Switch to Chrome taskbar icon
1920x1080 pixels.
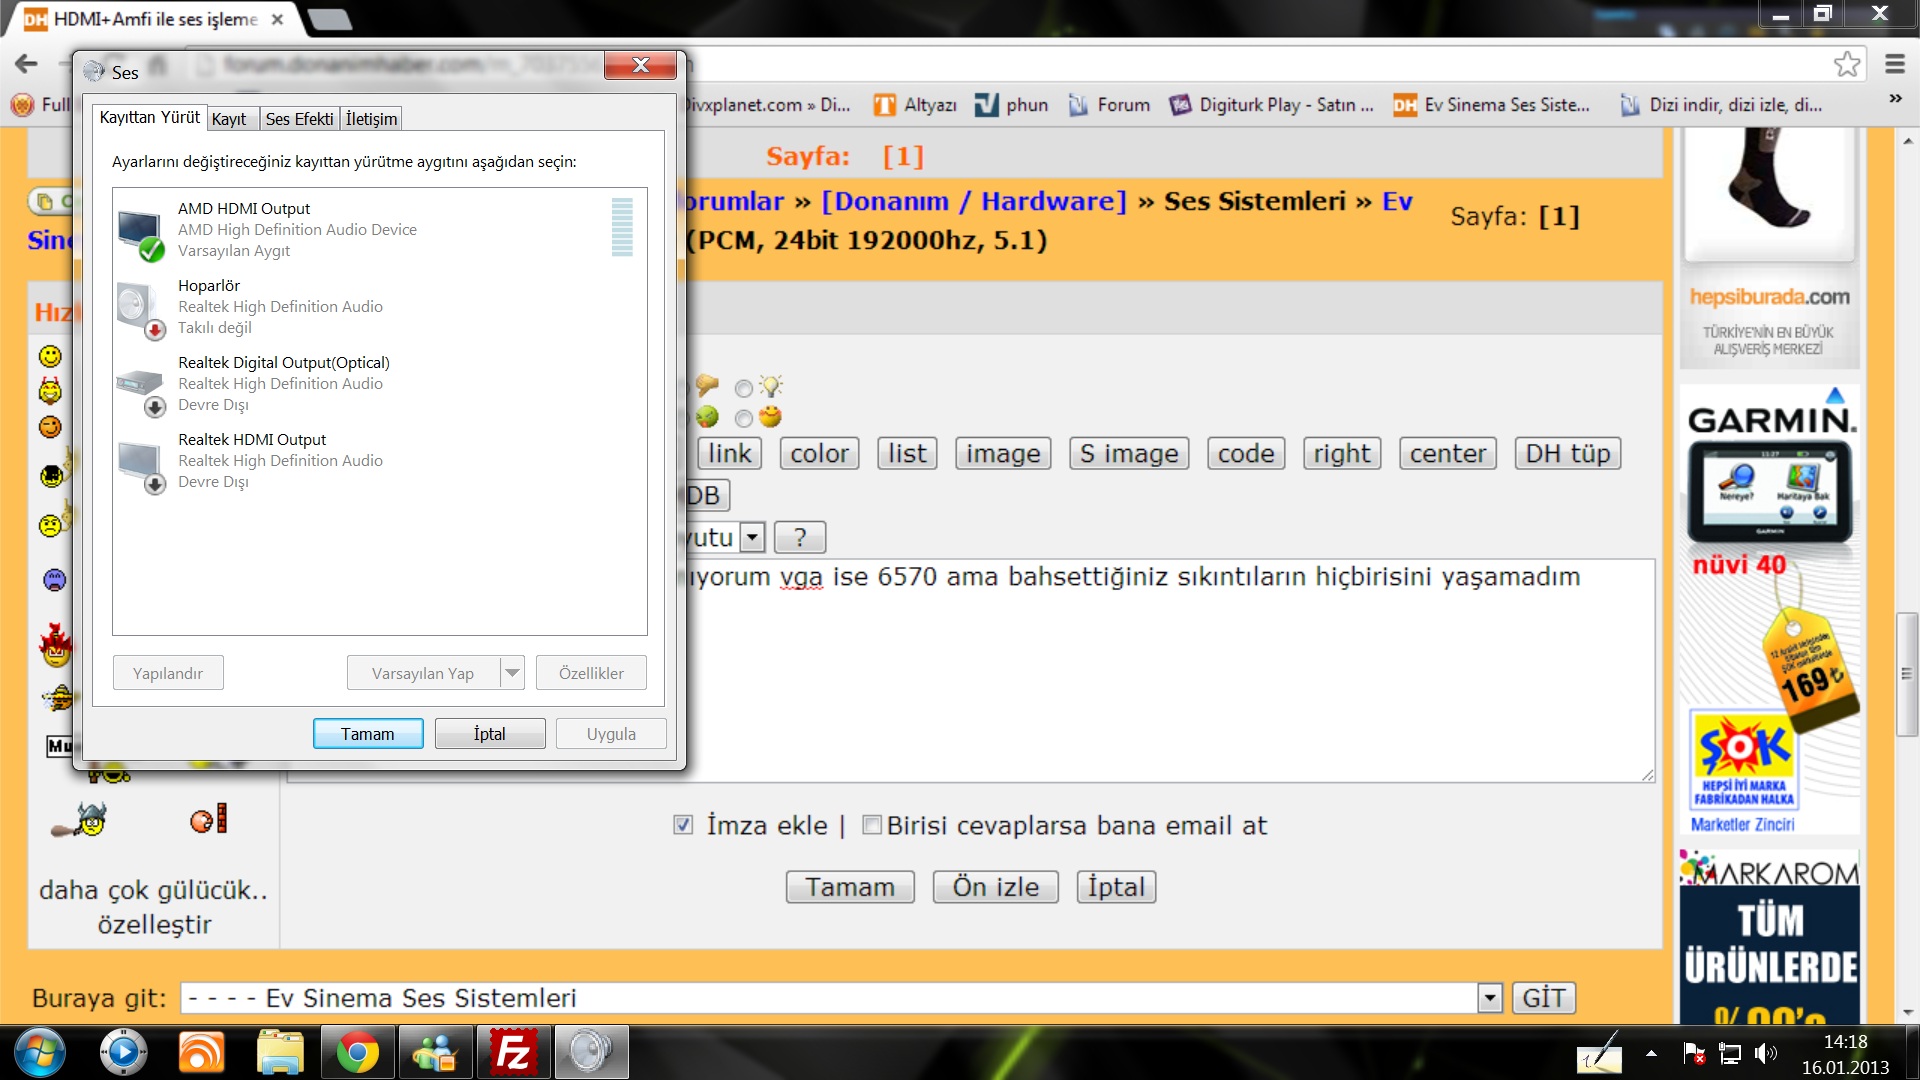pyautogui.click(x=357, y=1052)
